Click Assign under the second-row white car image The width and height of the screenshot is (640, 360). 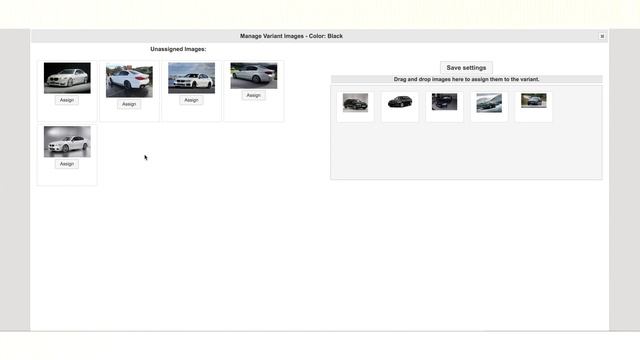(67, 164)
